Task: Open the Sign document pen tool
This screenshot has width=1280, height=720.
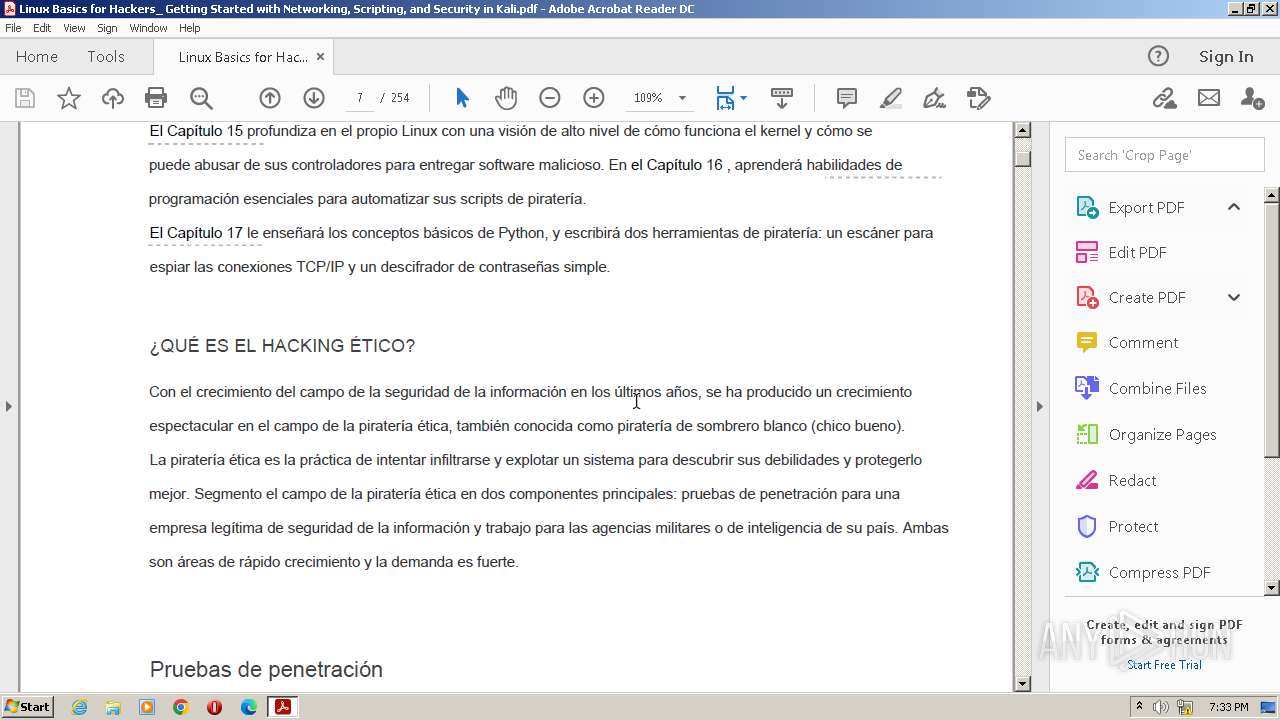Action: click(935, 98)
